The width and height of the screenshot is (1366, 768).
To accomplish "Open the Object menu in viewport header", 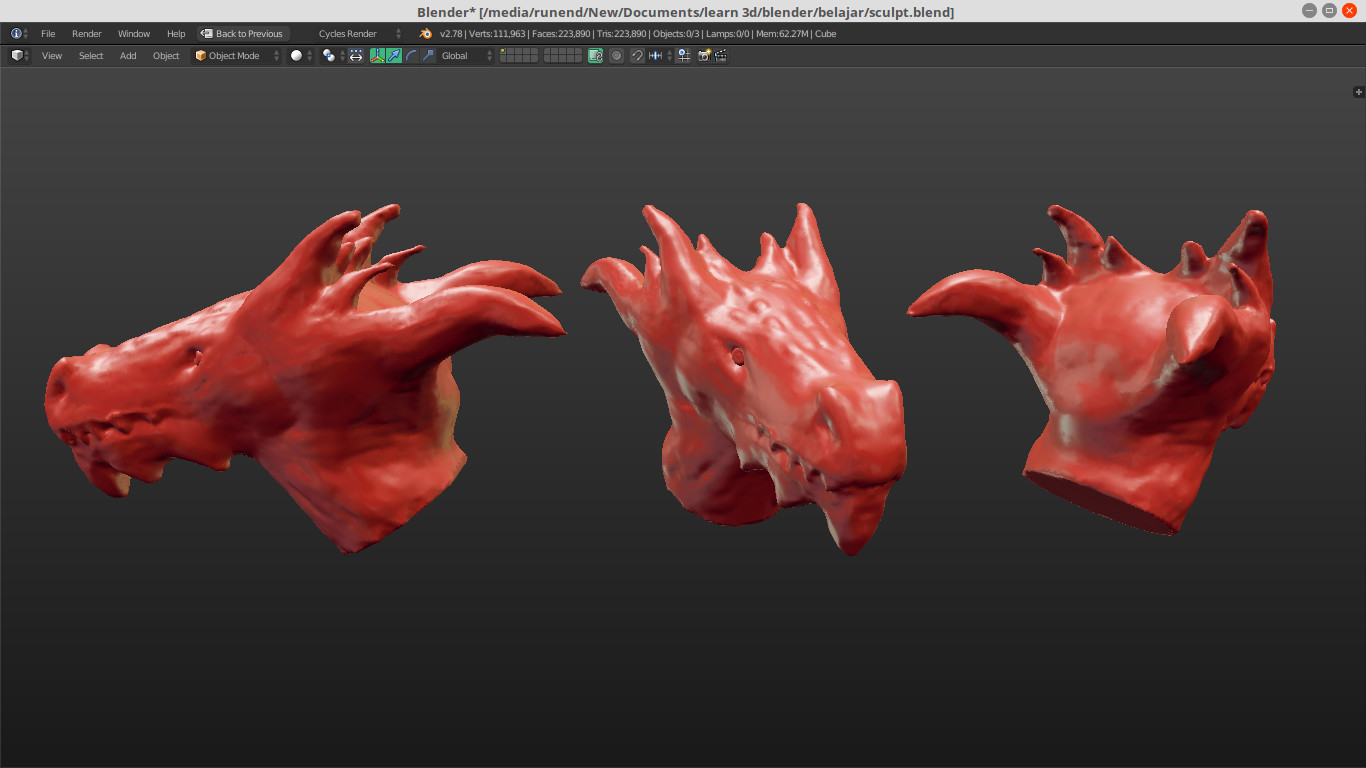I will [x=166, y=55].
